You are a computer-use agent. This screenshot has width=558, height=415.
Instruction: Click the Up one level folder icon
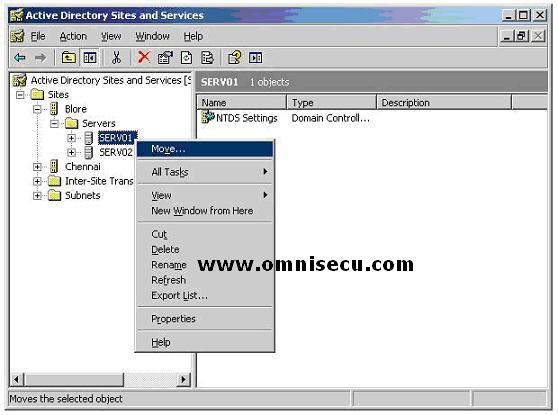click(x=68, y=57)
